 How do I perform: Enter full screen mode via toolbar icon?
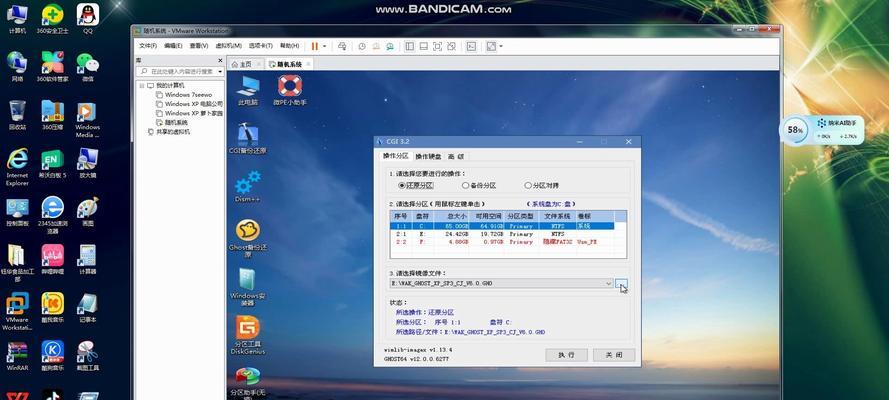click(x=437, y=46)
